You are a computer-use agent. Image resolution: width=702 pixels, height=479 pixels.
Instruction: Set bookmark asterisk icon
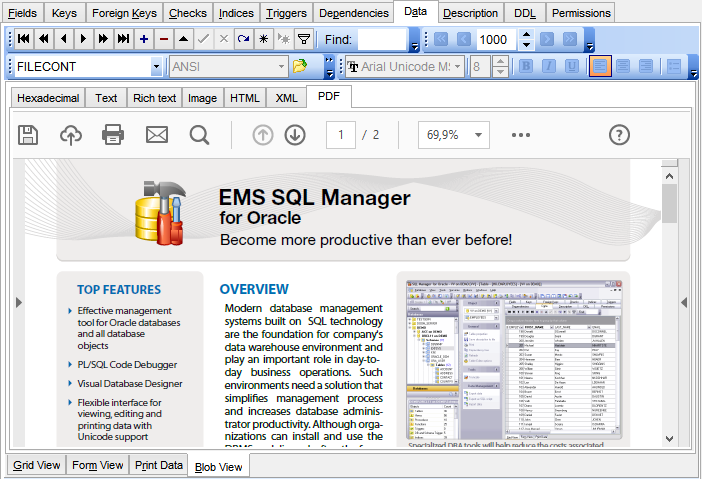(x=264, y=39)
